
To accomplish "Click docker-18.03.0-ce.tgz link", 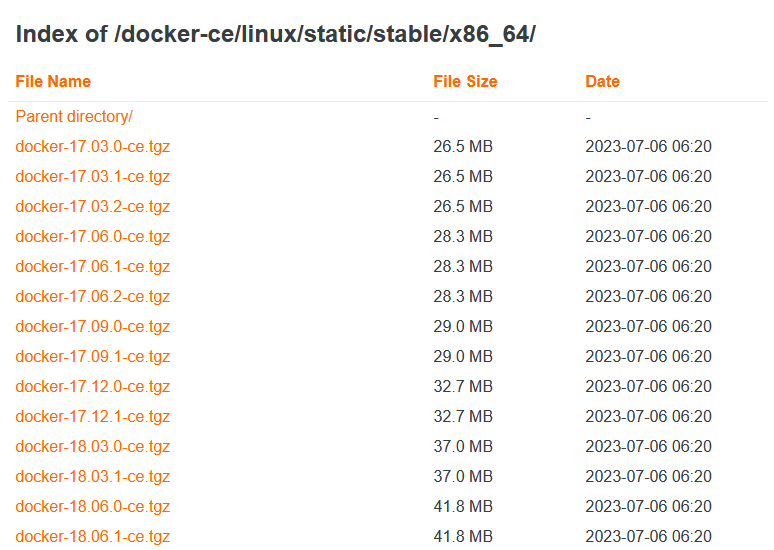I will point(93,446).
